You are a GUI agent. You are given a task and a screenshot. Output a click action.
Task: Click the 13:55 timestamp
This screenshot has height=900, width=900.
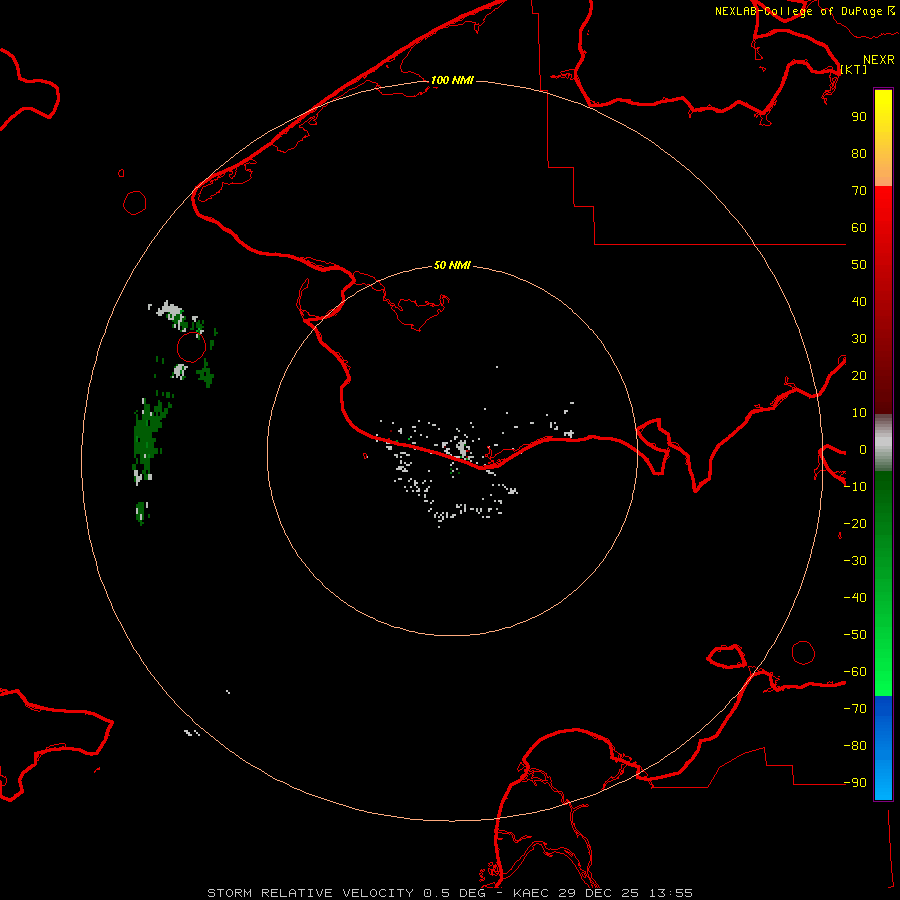[x=670, y=893]
